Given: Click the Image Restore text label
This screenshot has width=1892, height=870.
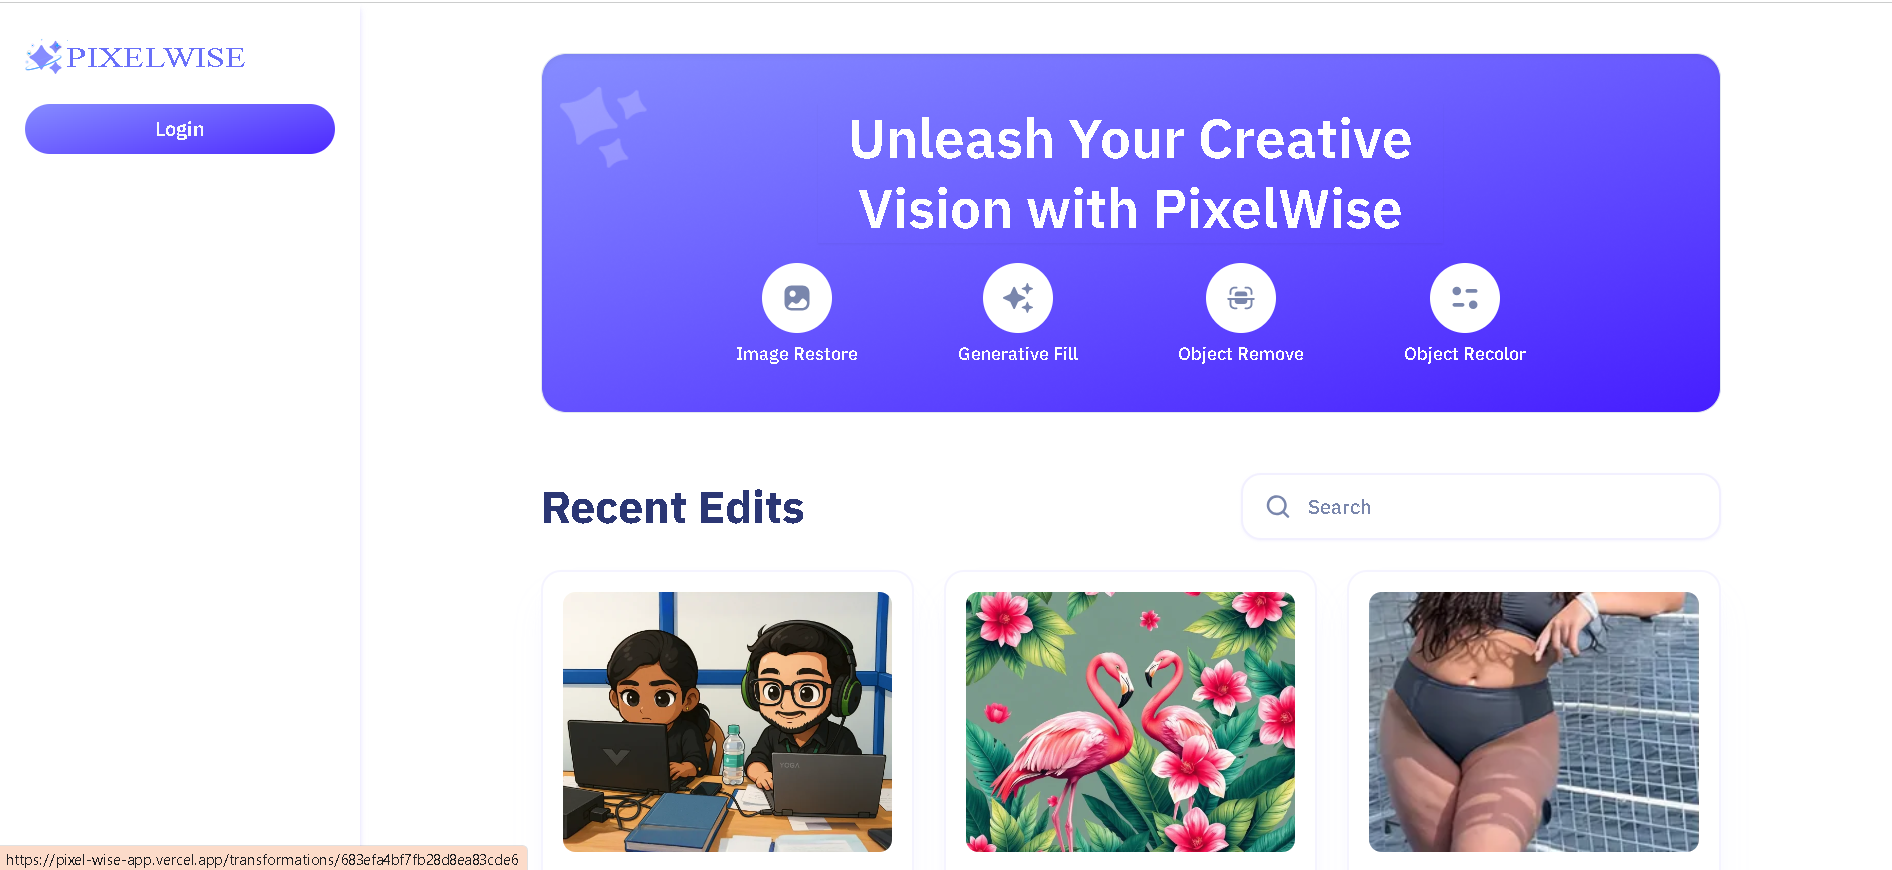Looking at the screenshot, I should 797,354.
